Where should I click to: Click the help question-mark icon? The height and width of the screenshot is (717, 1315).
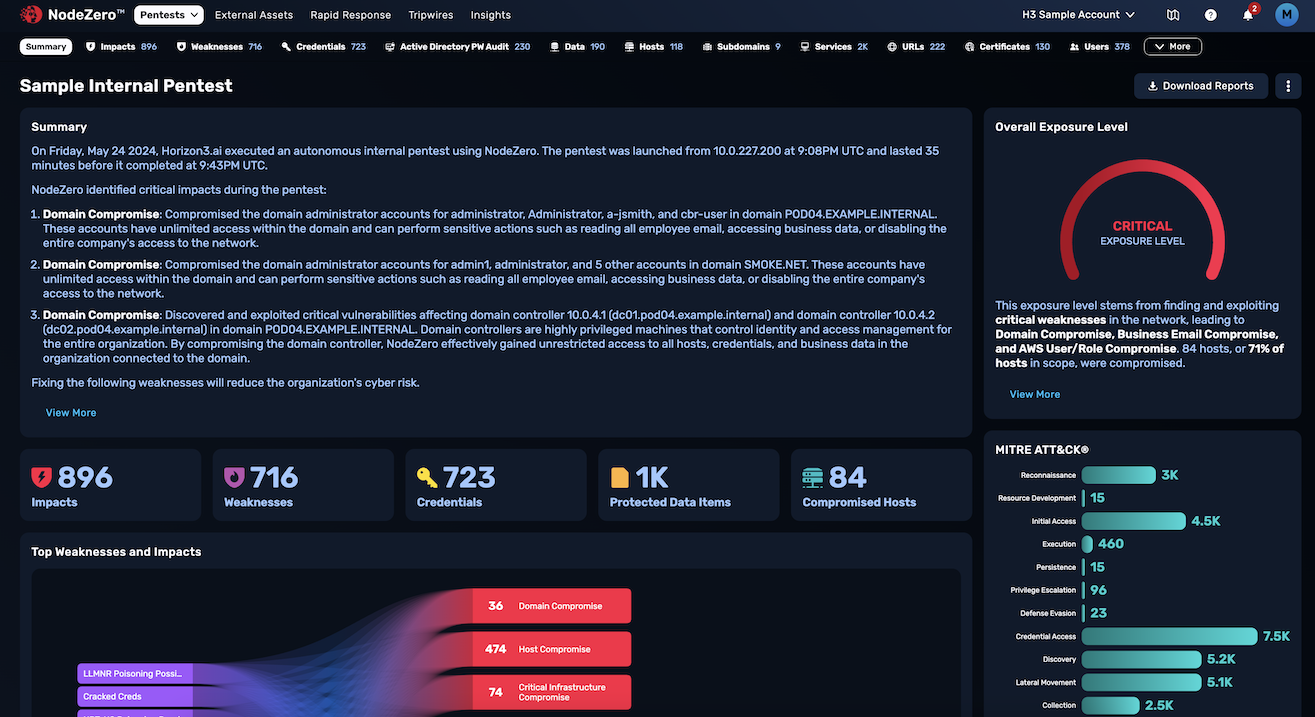point(1210,15)
